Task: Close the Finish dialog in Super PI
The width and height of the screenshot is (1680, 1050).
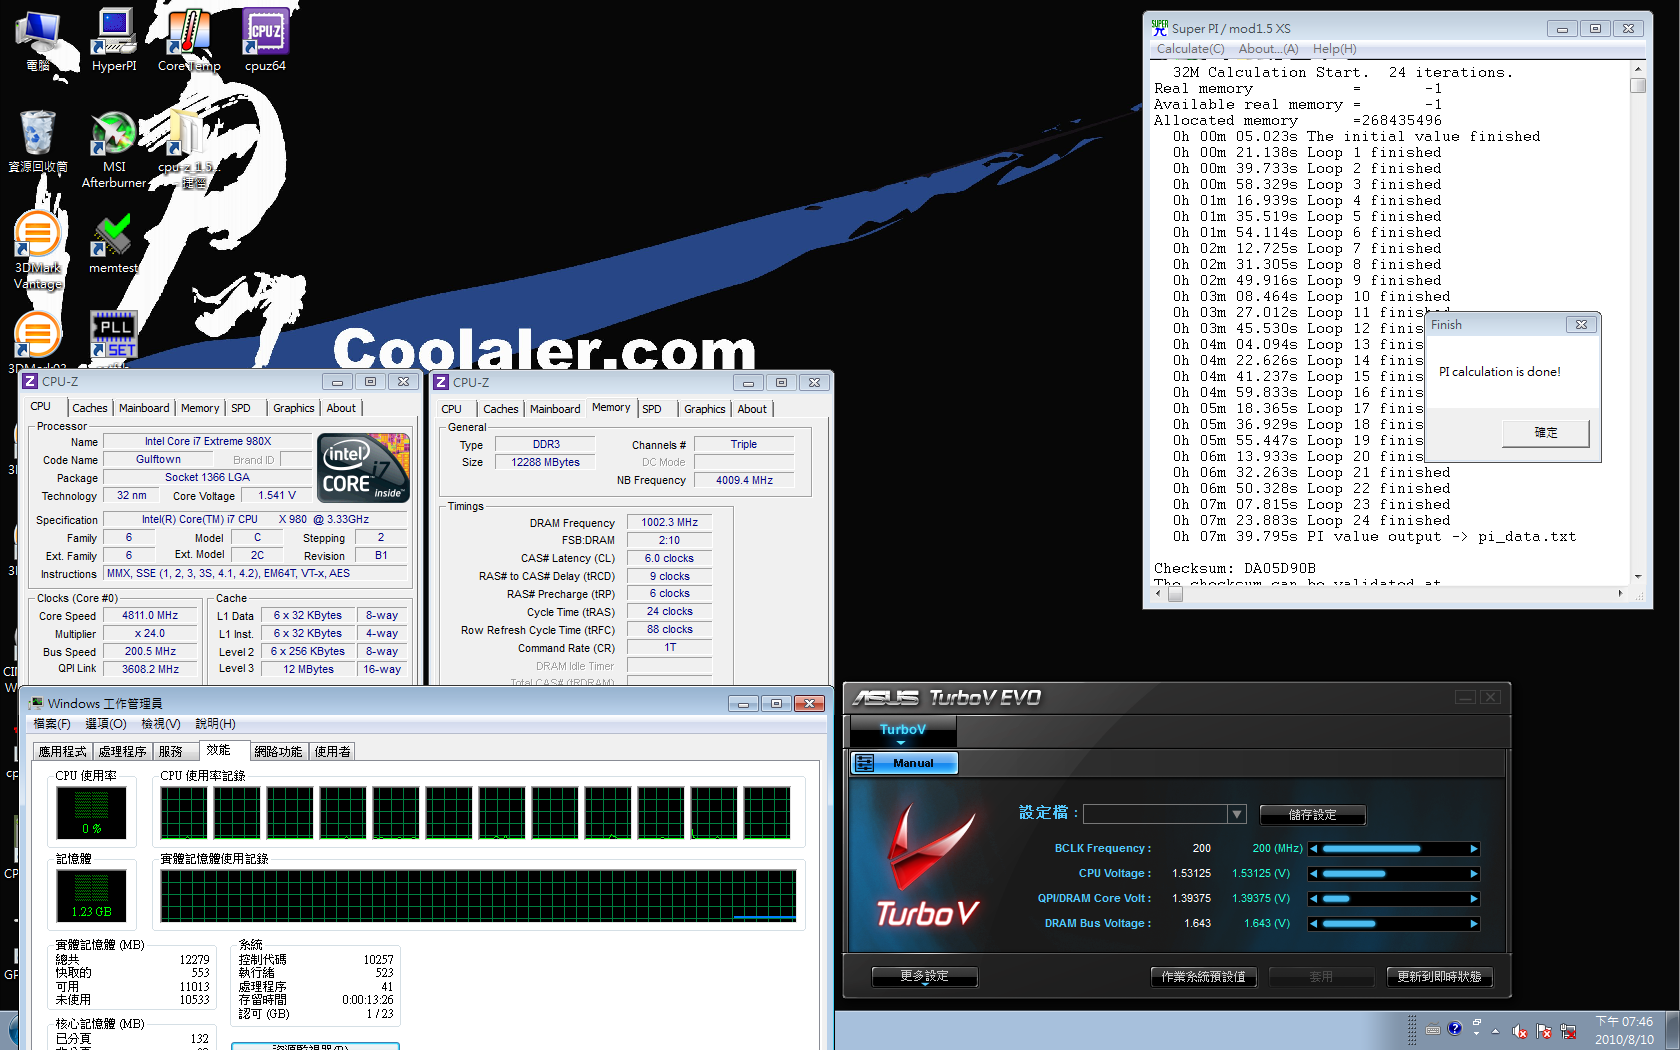Action: click(1581, 324)
